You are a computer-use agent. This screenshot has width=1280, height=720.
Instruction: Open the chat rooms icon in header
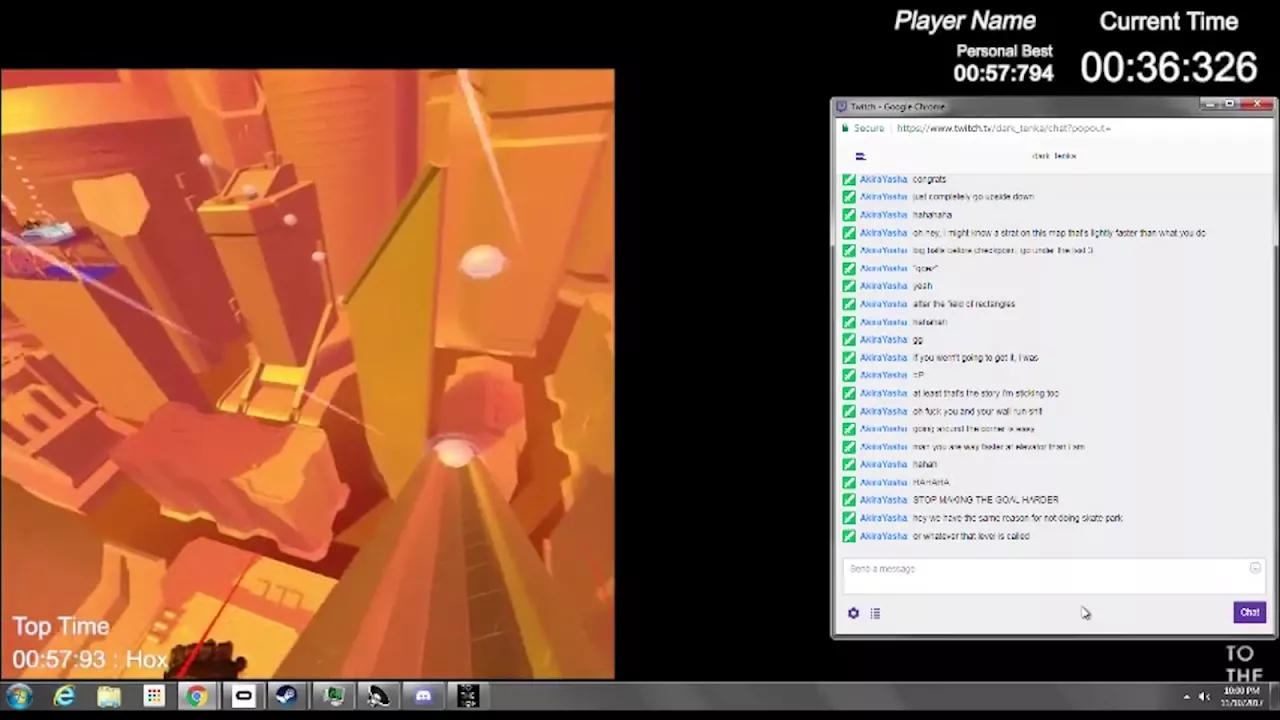860,156
